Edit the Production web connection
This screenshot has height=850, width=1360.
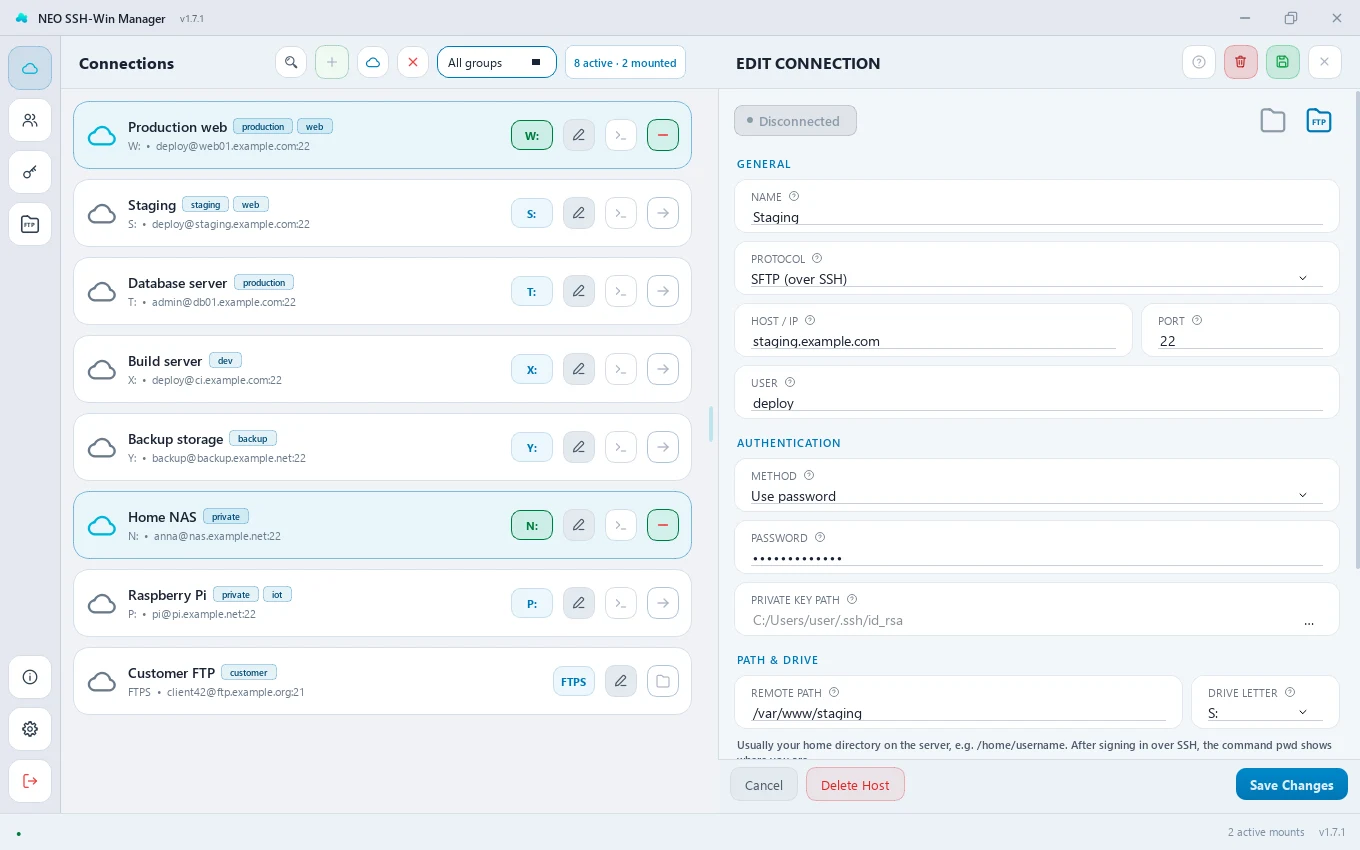[x=579, y=135]
